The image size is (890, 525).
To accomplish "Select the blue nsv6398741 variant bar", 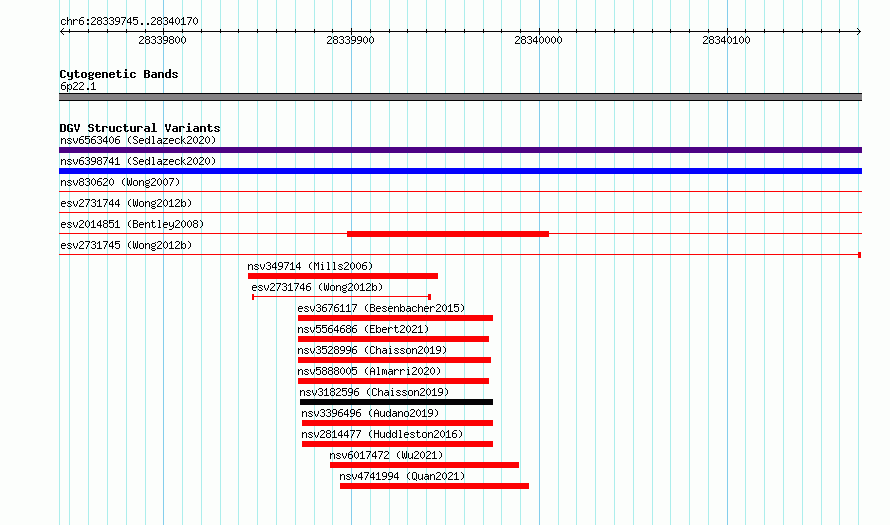I will pyautogui.click(x=460, y=171).
